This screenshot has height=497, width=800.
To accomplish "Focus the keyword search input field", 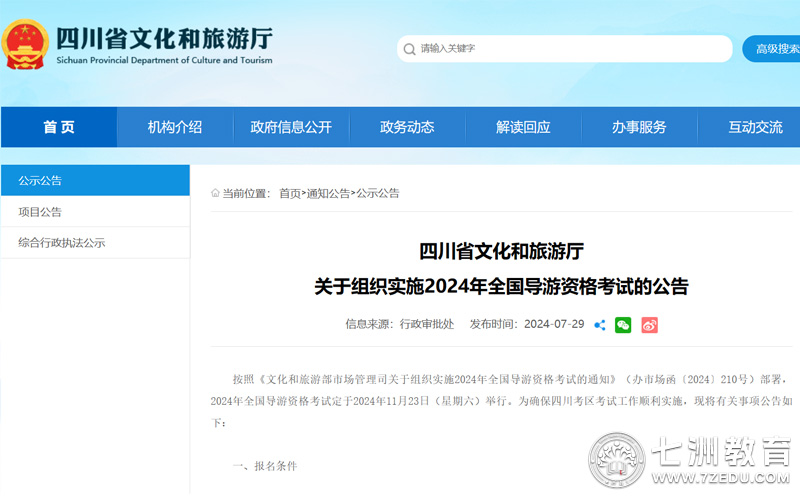I will click(565, 49).
